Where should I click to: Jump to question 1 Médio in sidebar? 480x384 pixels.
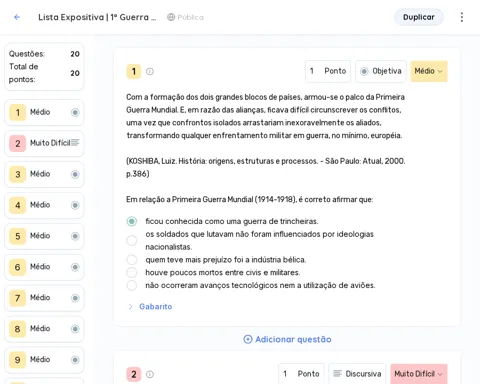pos(44,112)
